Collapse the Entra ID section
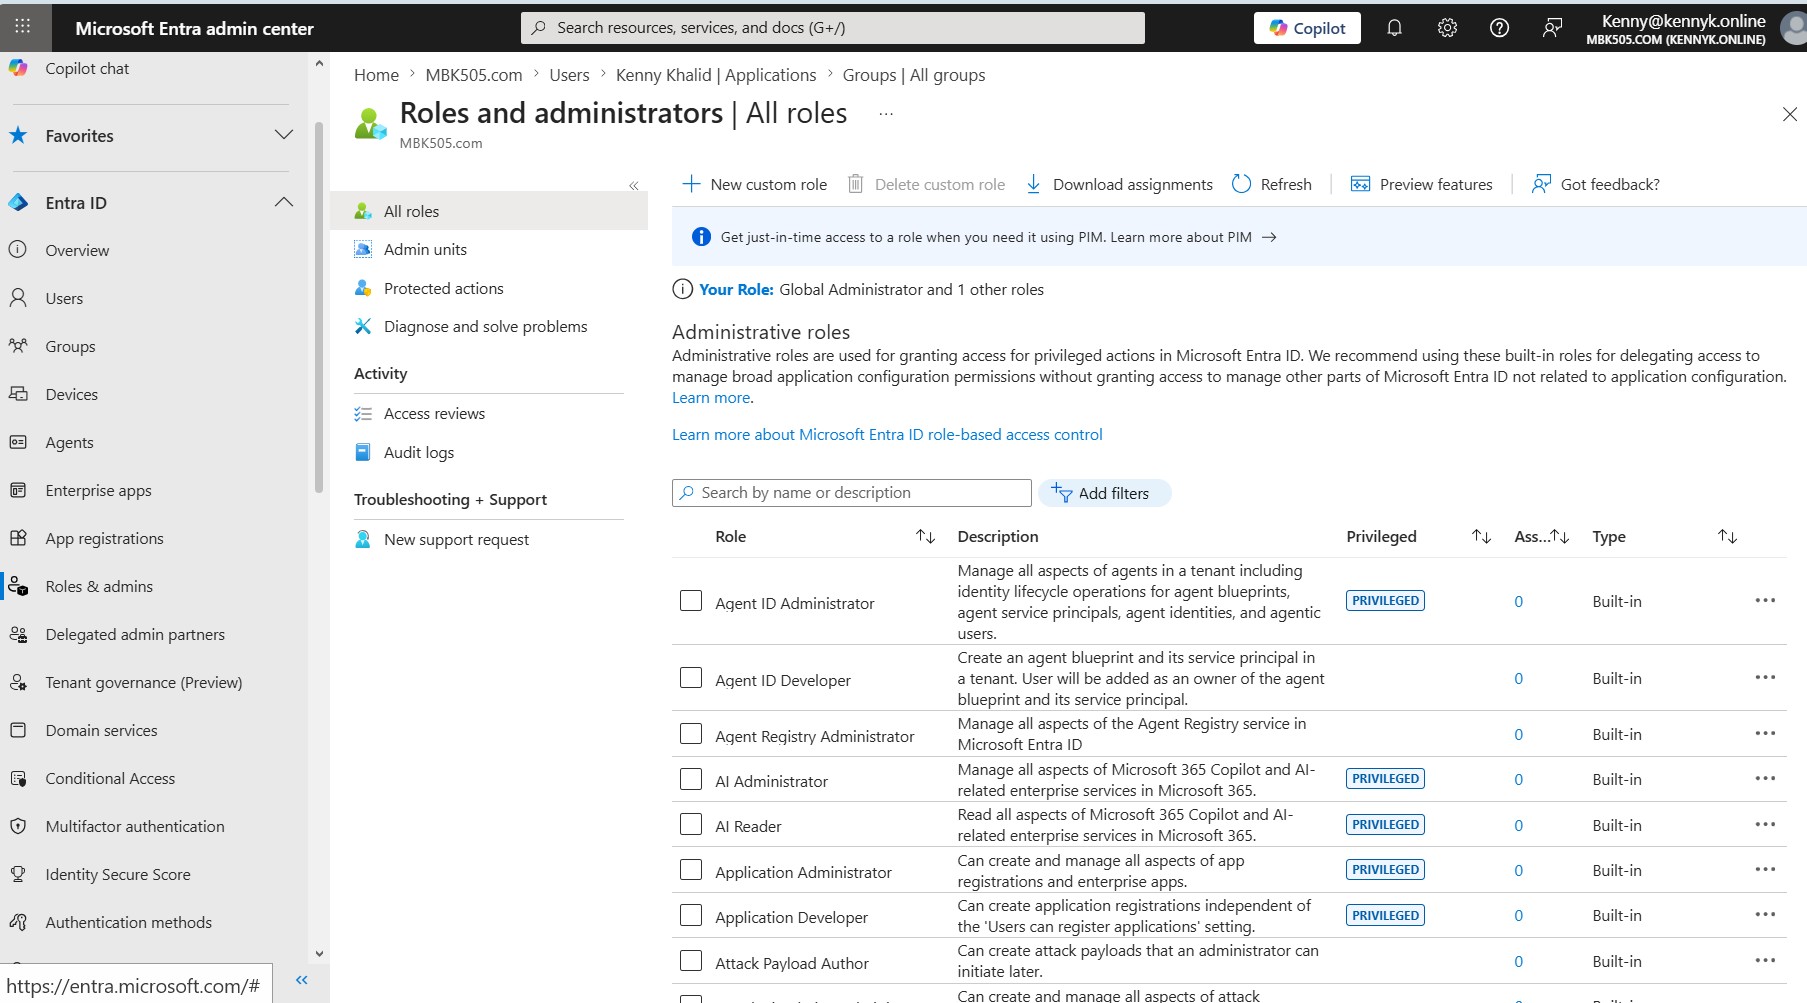 (x=284, y=202)
